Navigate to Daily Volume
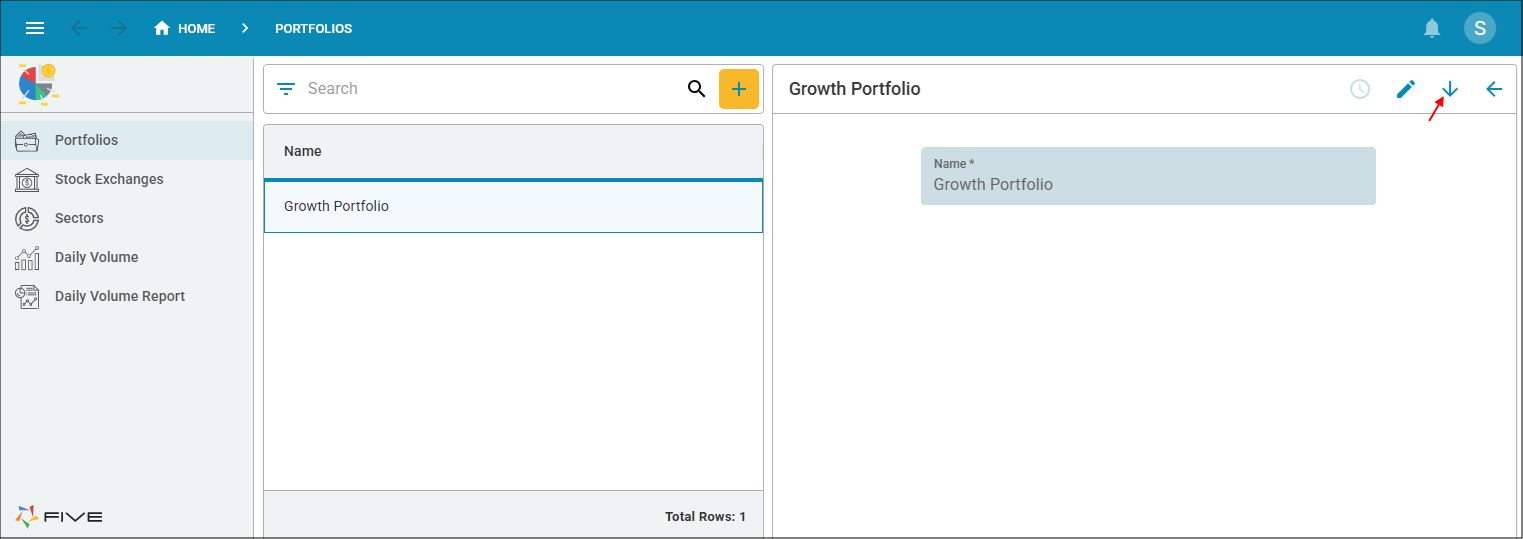Image resolution: width=1523 pixels, height=539 pixels. click(x=96, y=257)
